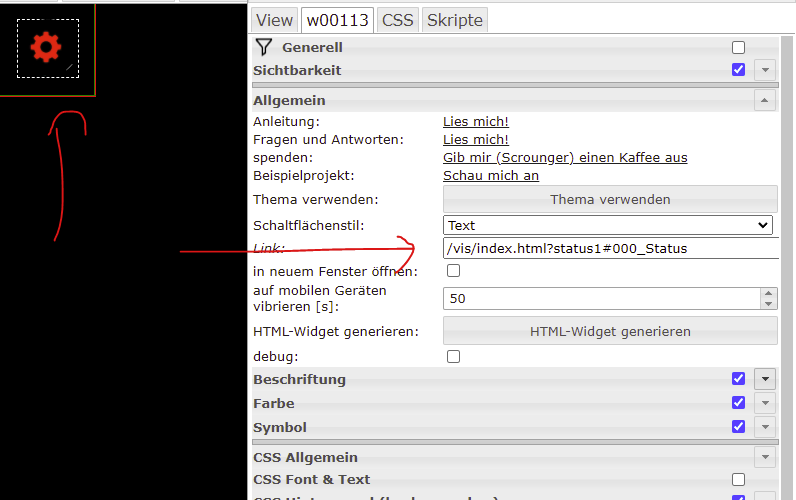Open the Schaltflächenstil dropdown

click(x=608, y=225)
